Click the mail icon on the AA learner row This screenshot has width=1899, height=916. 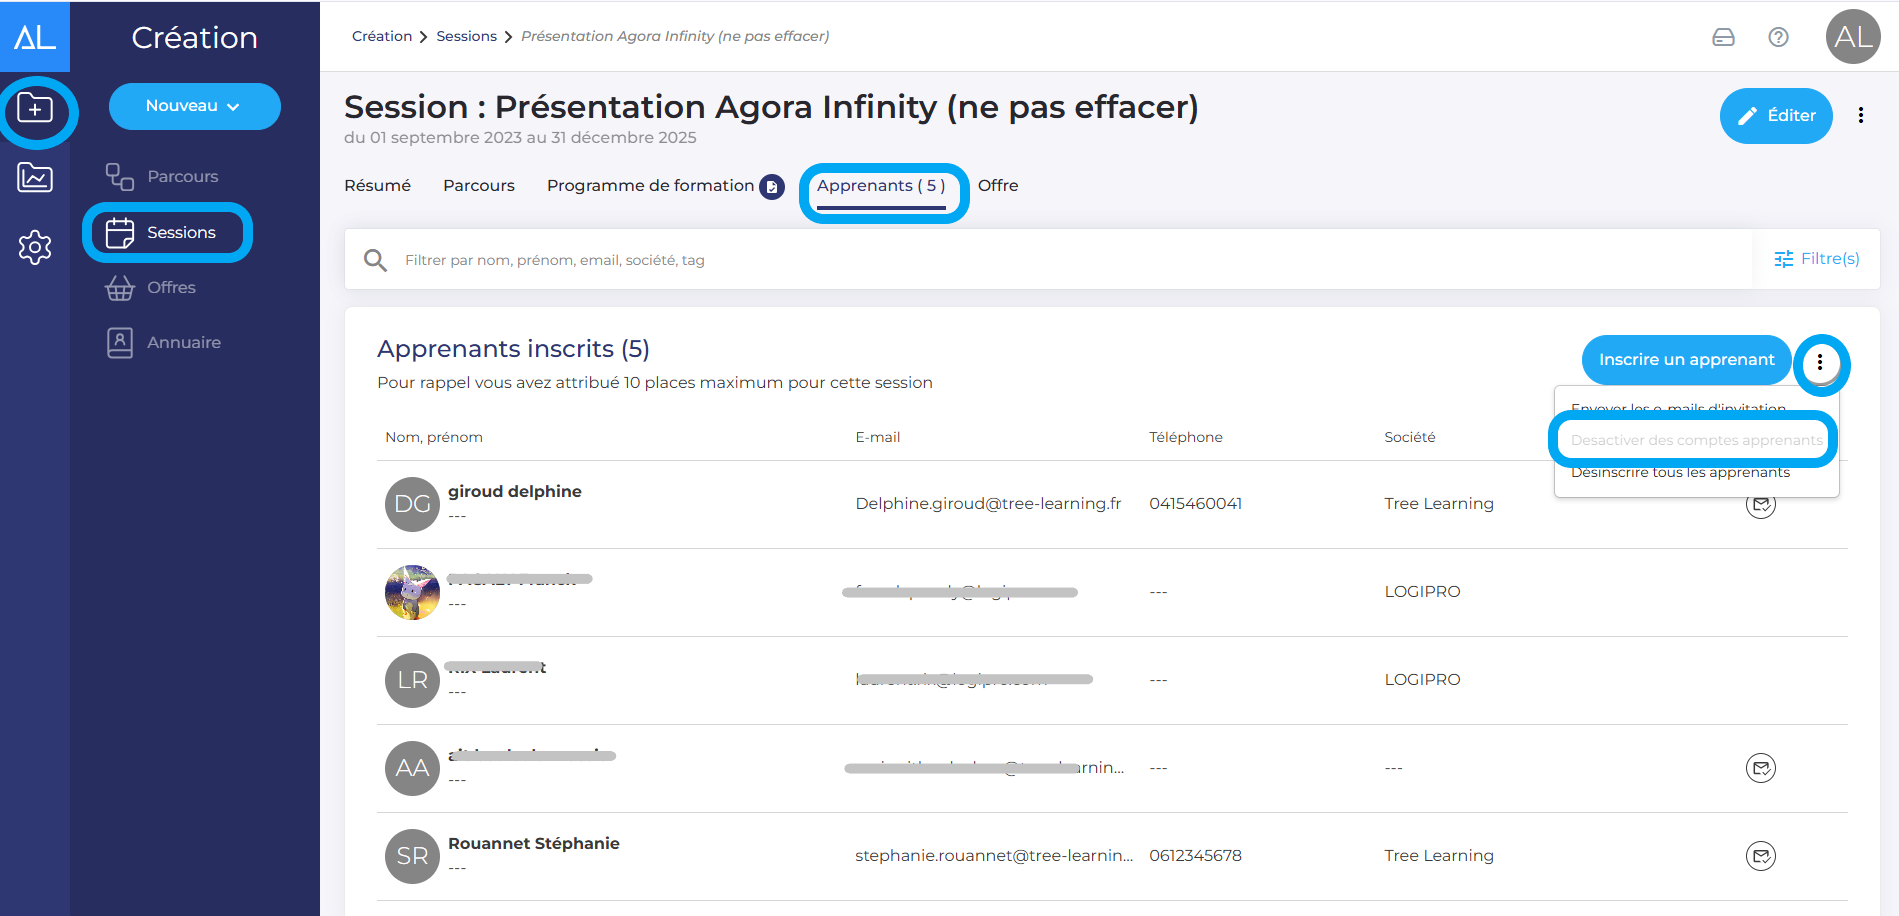pos(1760,768)
